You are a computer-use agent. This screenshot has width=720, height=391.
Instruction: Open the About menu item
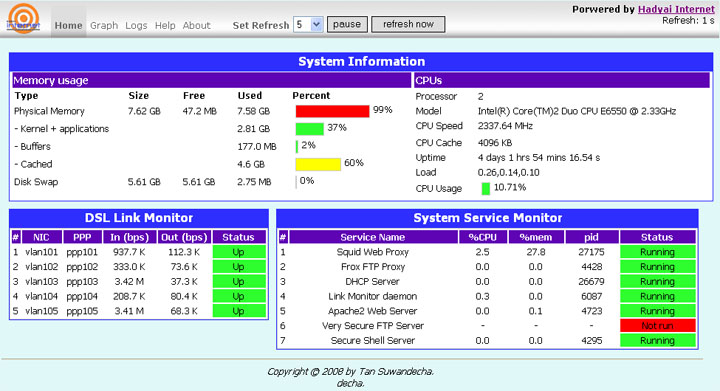pyautogui.click(x=197, y=25)
